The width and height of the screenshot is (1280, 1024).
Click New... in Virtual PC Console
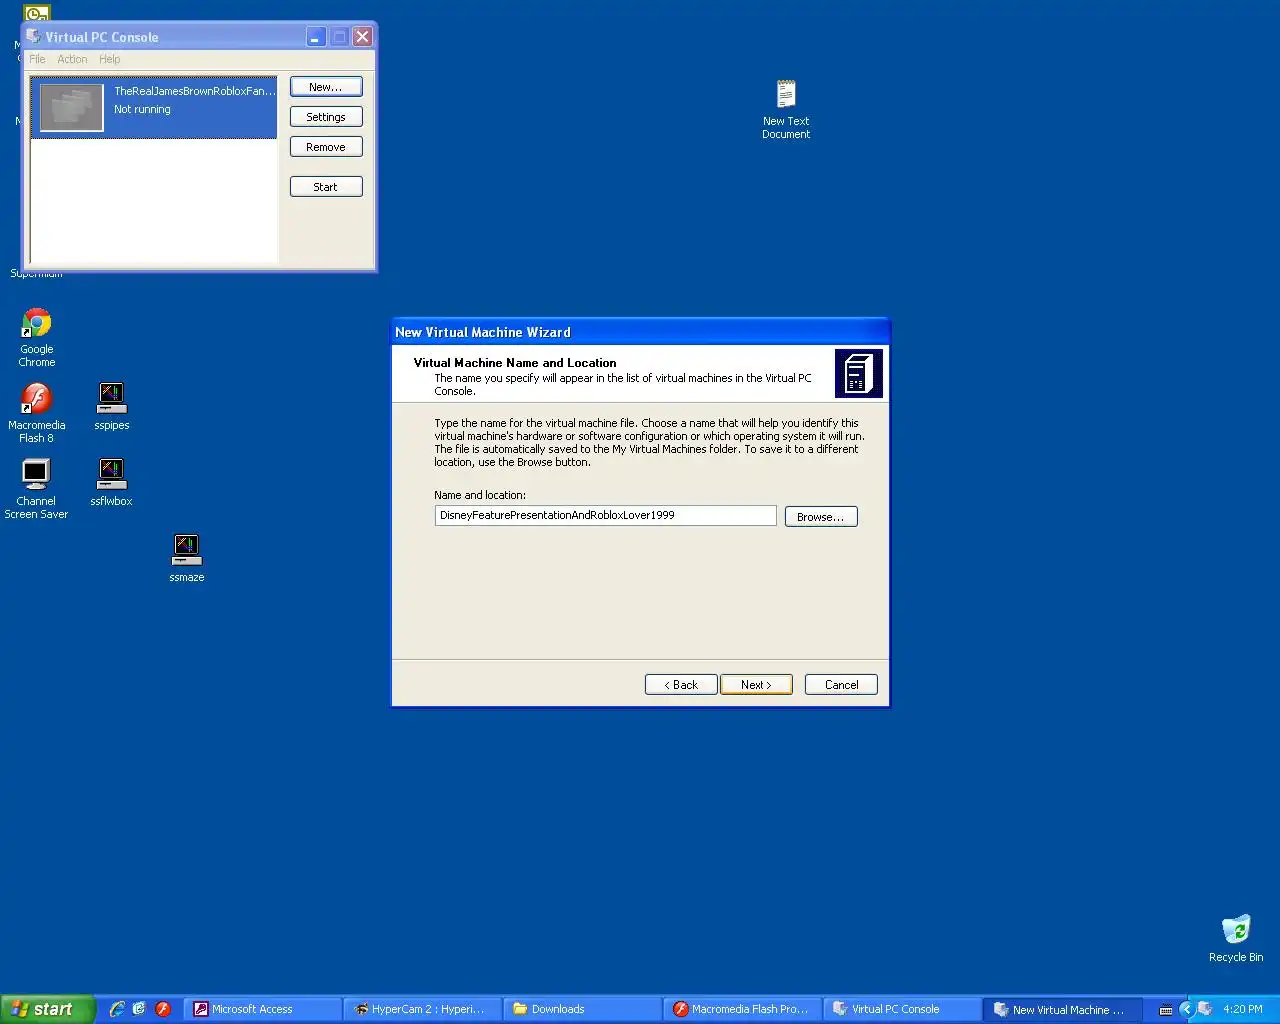[326, 87]
